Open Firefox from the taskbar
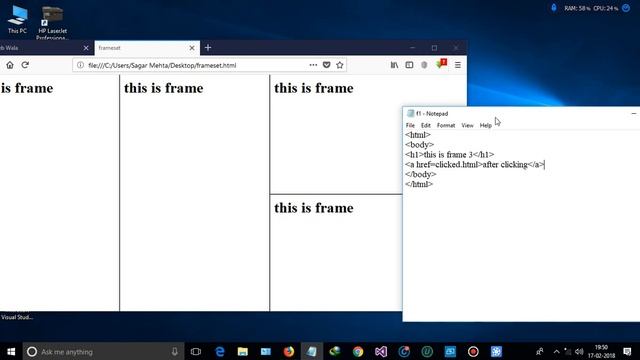 pos(289,351)
